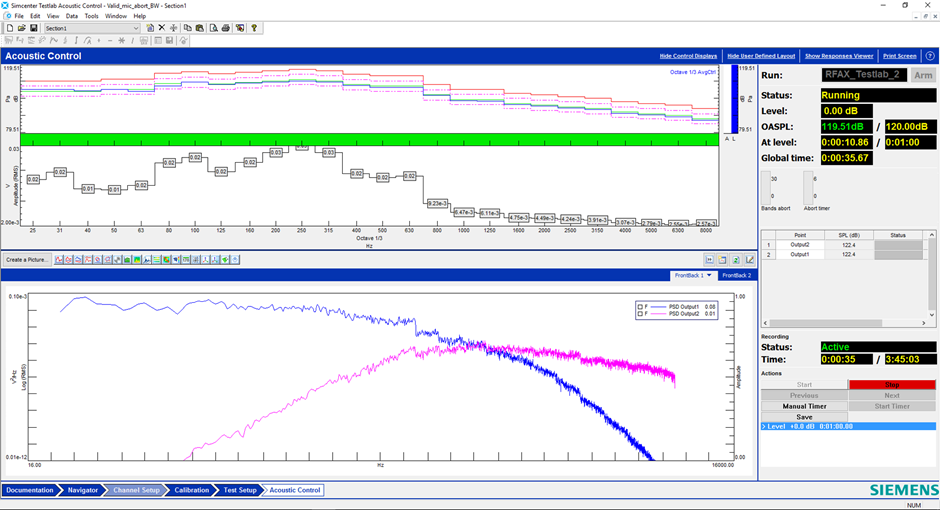Click the green geometry picture icon
This screenshot has height=510, width=940.
pyautogui.click(x=225, y=259)
